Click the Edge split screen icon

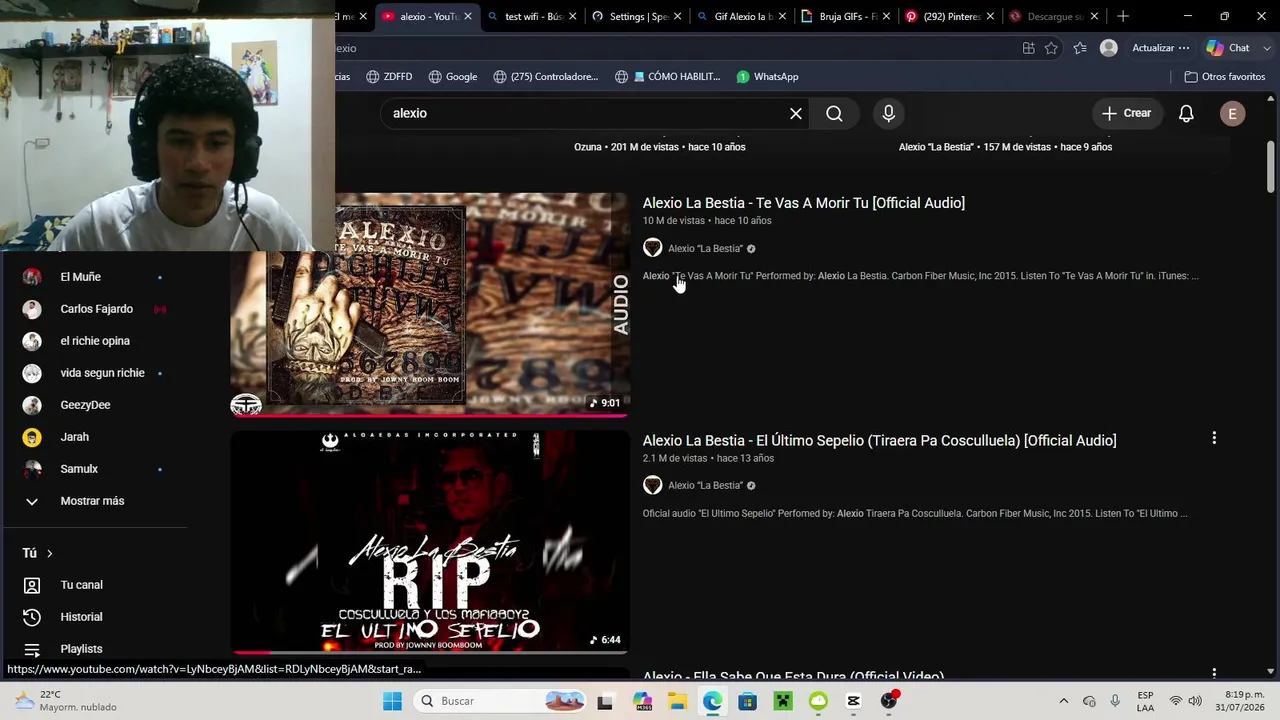(1028, 48)
